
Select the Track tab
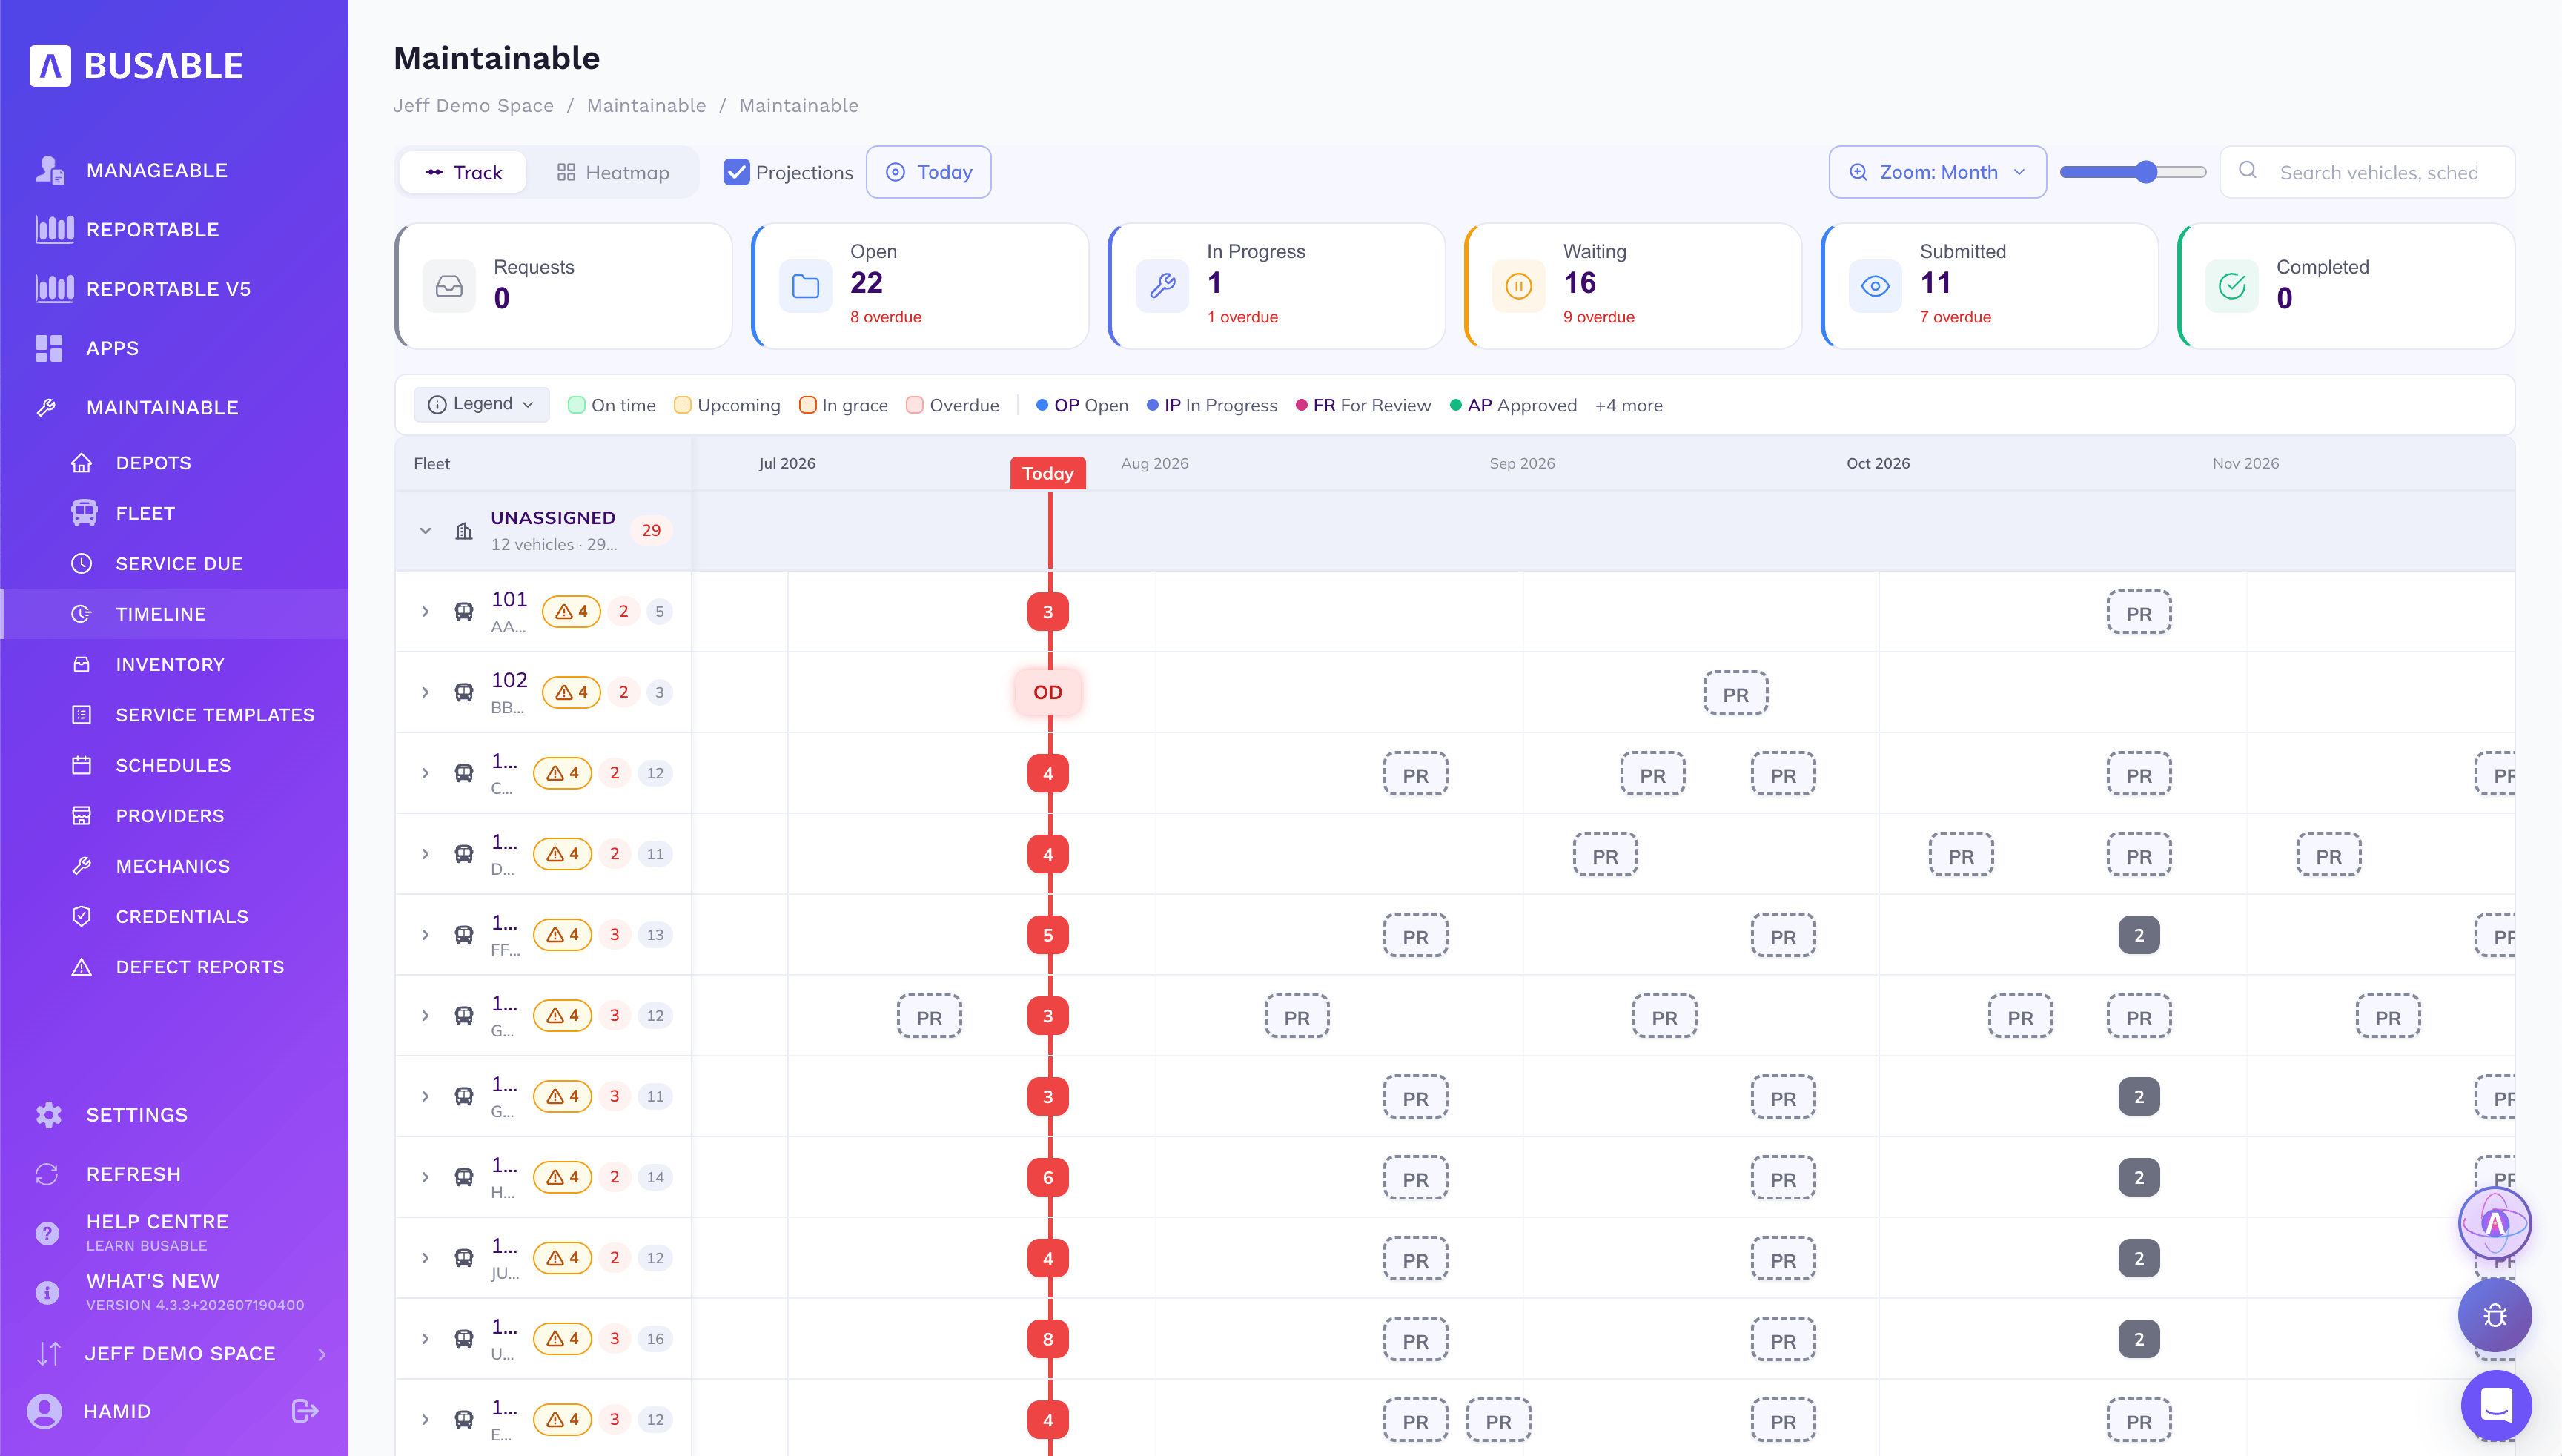pos(463,172)
